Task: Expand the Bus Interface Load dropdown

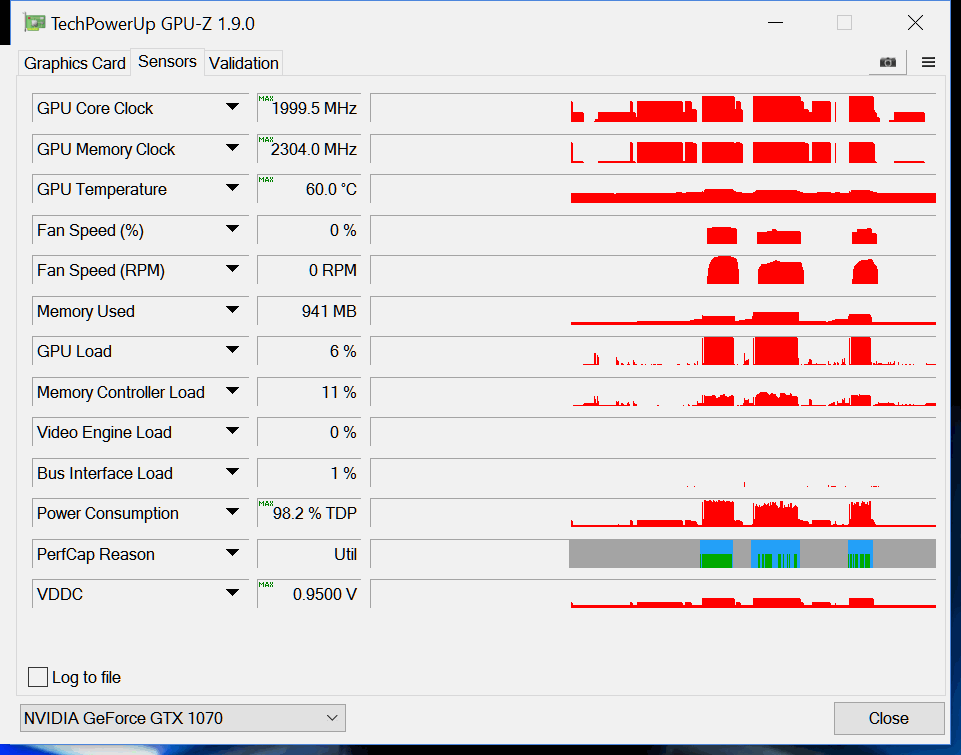Action: pyautogui.click(x=232, y=472)
